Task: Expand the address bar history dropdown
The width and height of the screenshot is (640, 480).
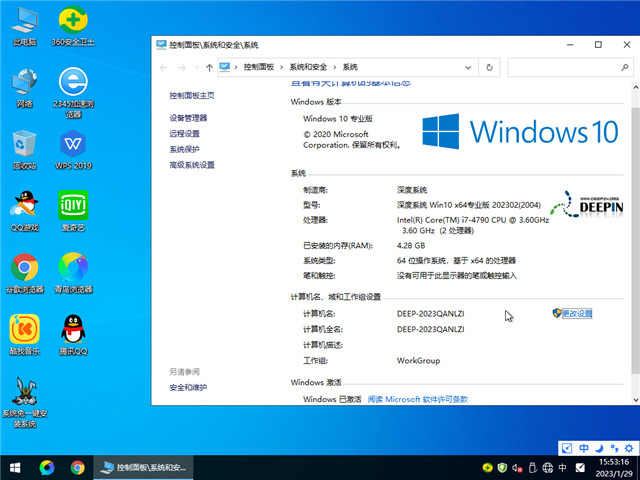Action: pos(468,67)
